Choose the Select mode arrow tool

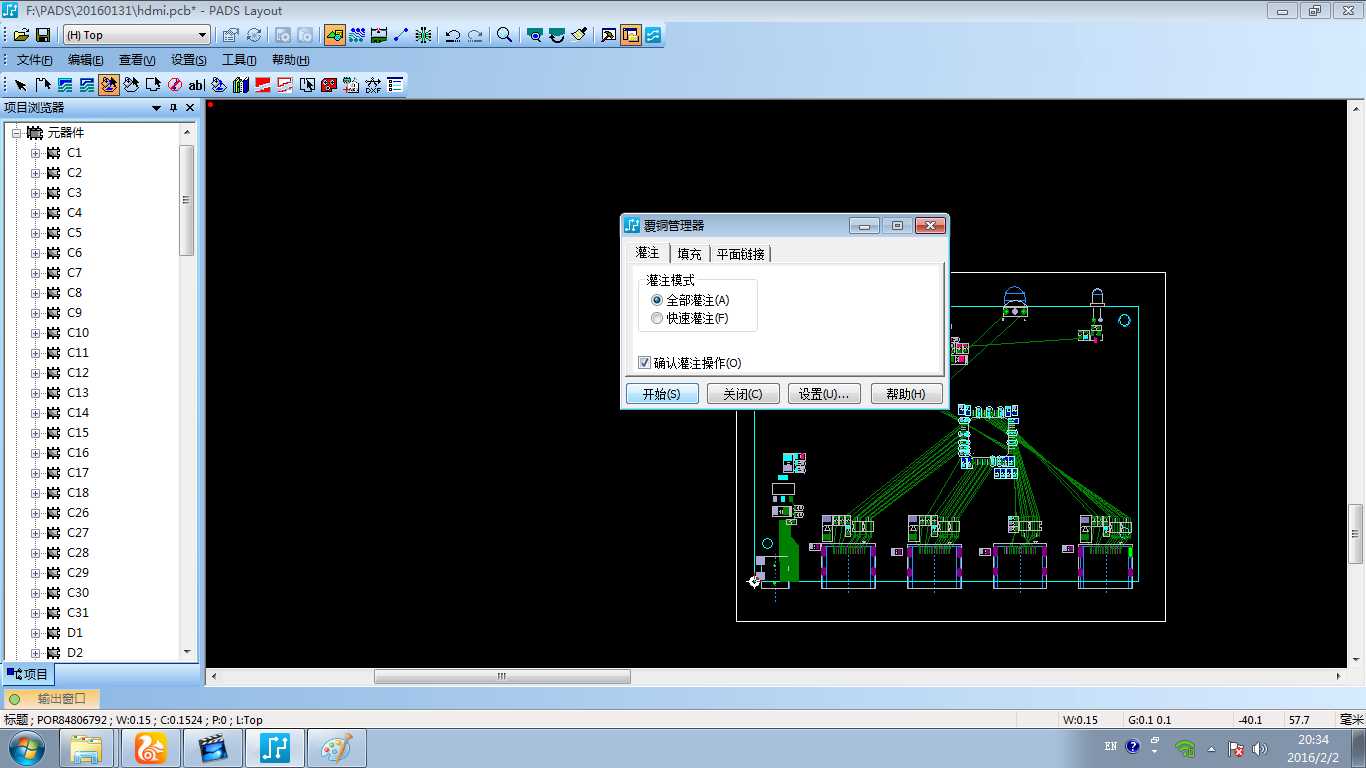pyautogui.click(x=21, y=85)
